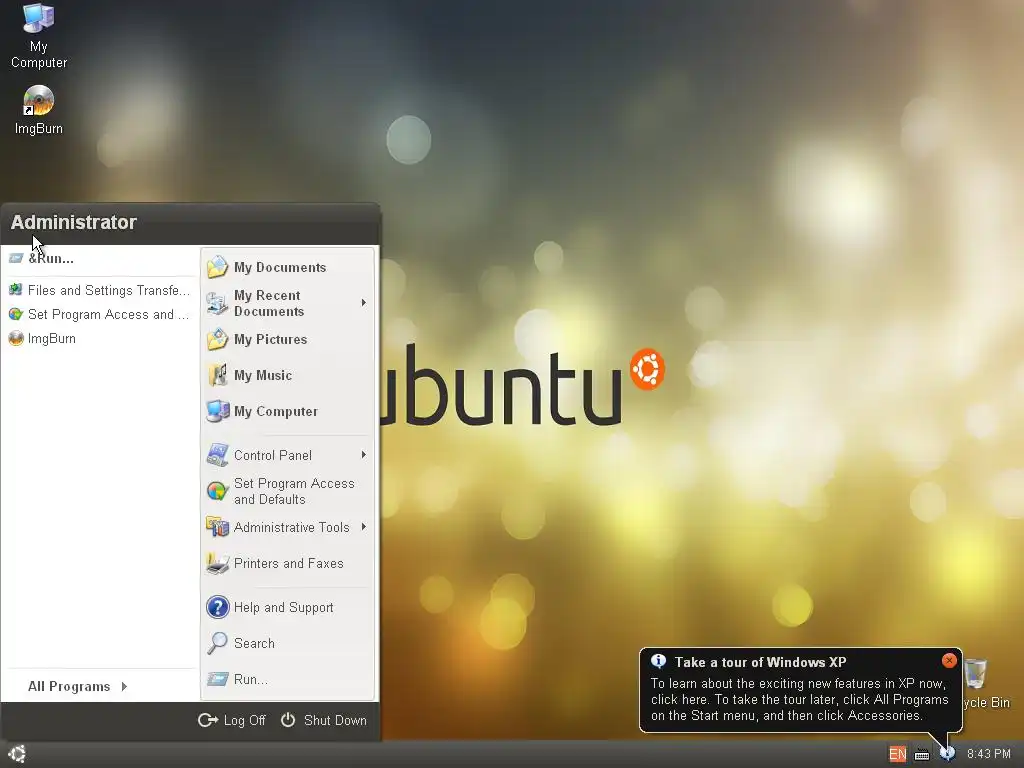Click Administrator user name header
Viewport: 1024px width, 768px height.
click(x=74, y=222)
